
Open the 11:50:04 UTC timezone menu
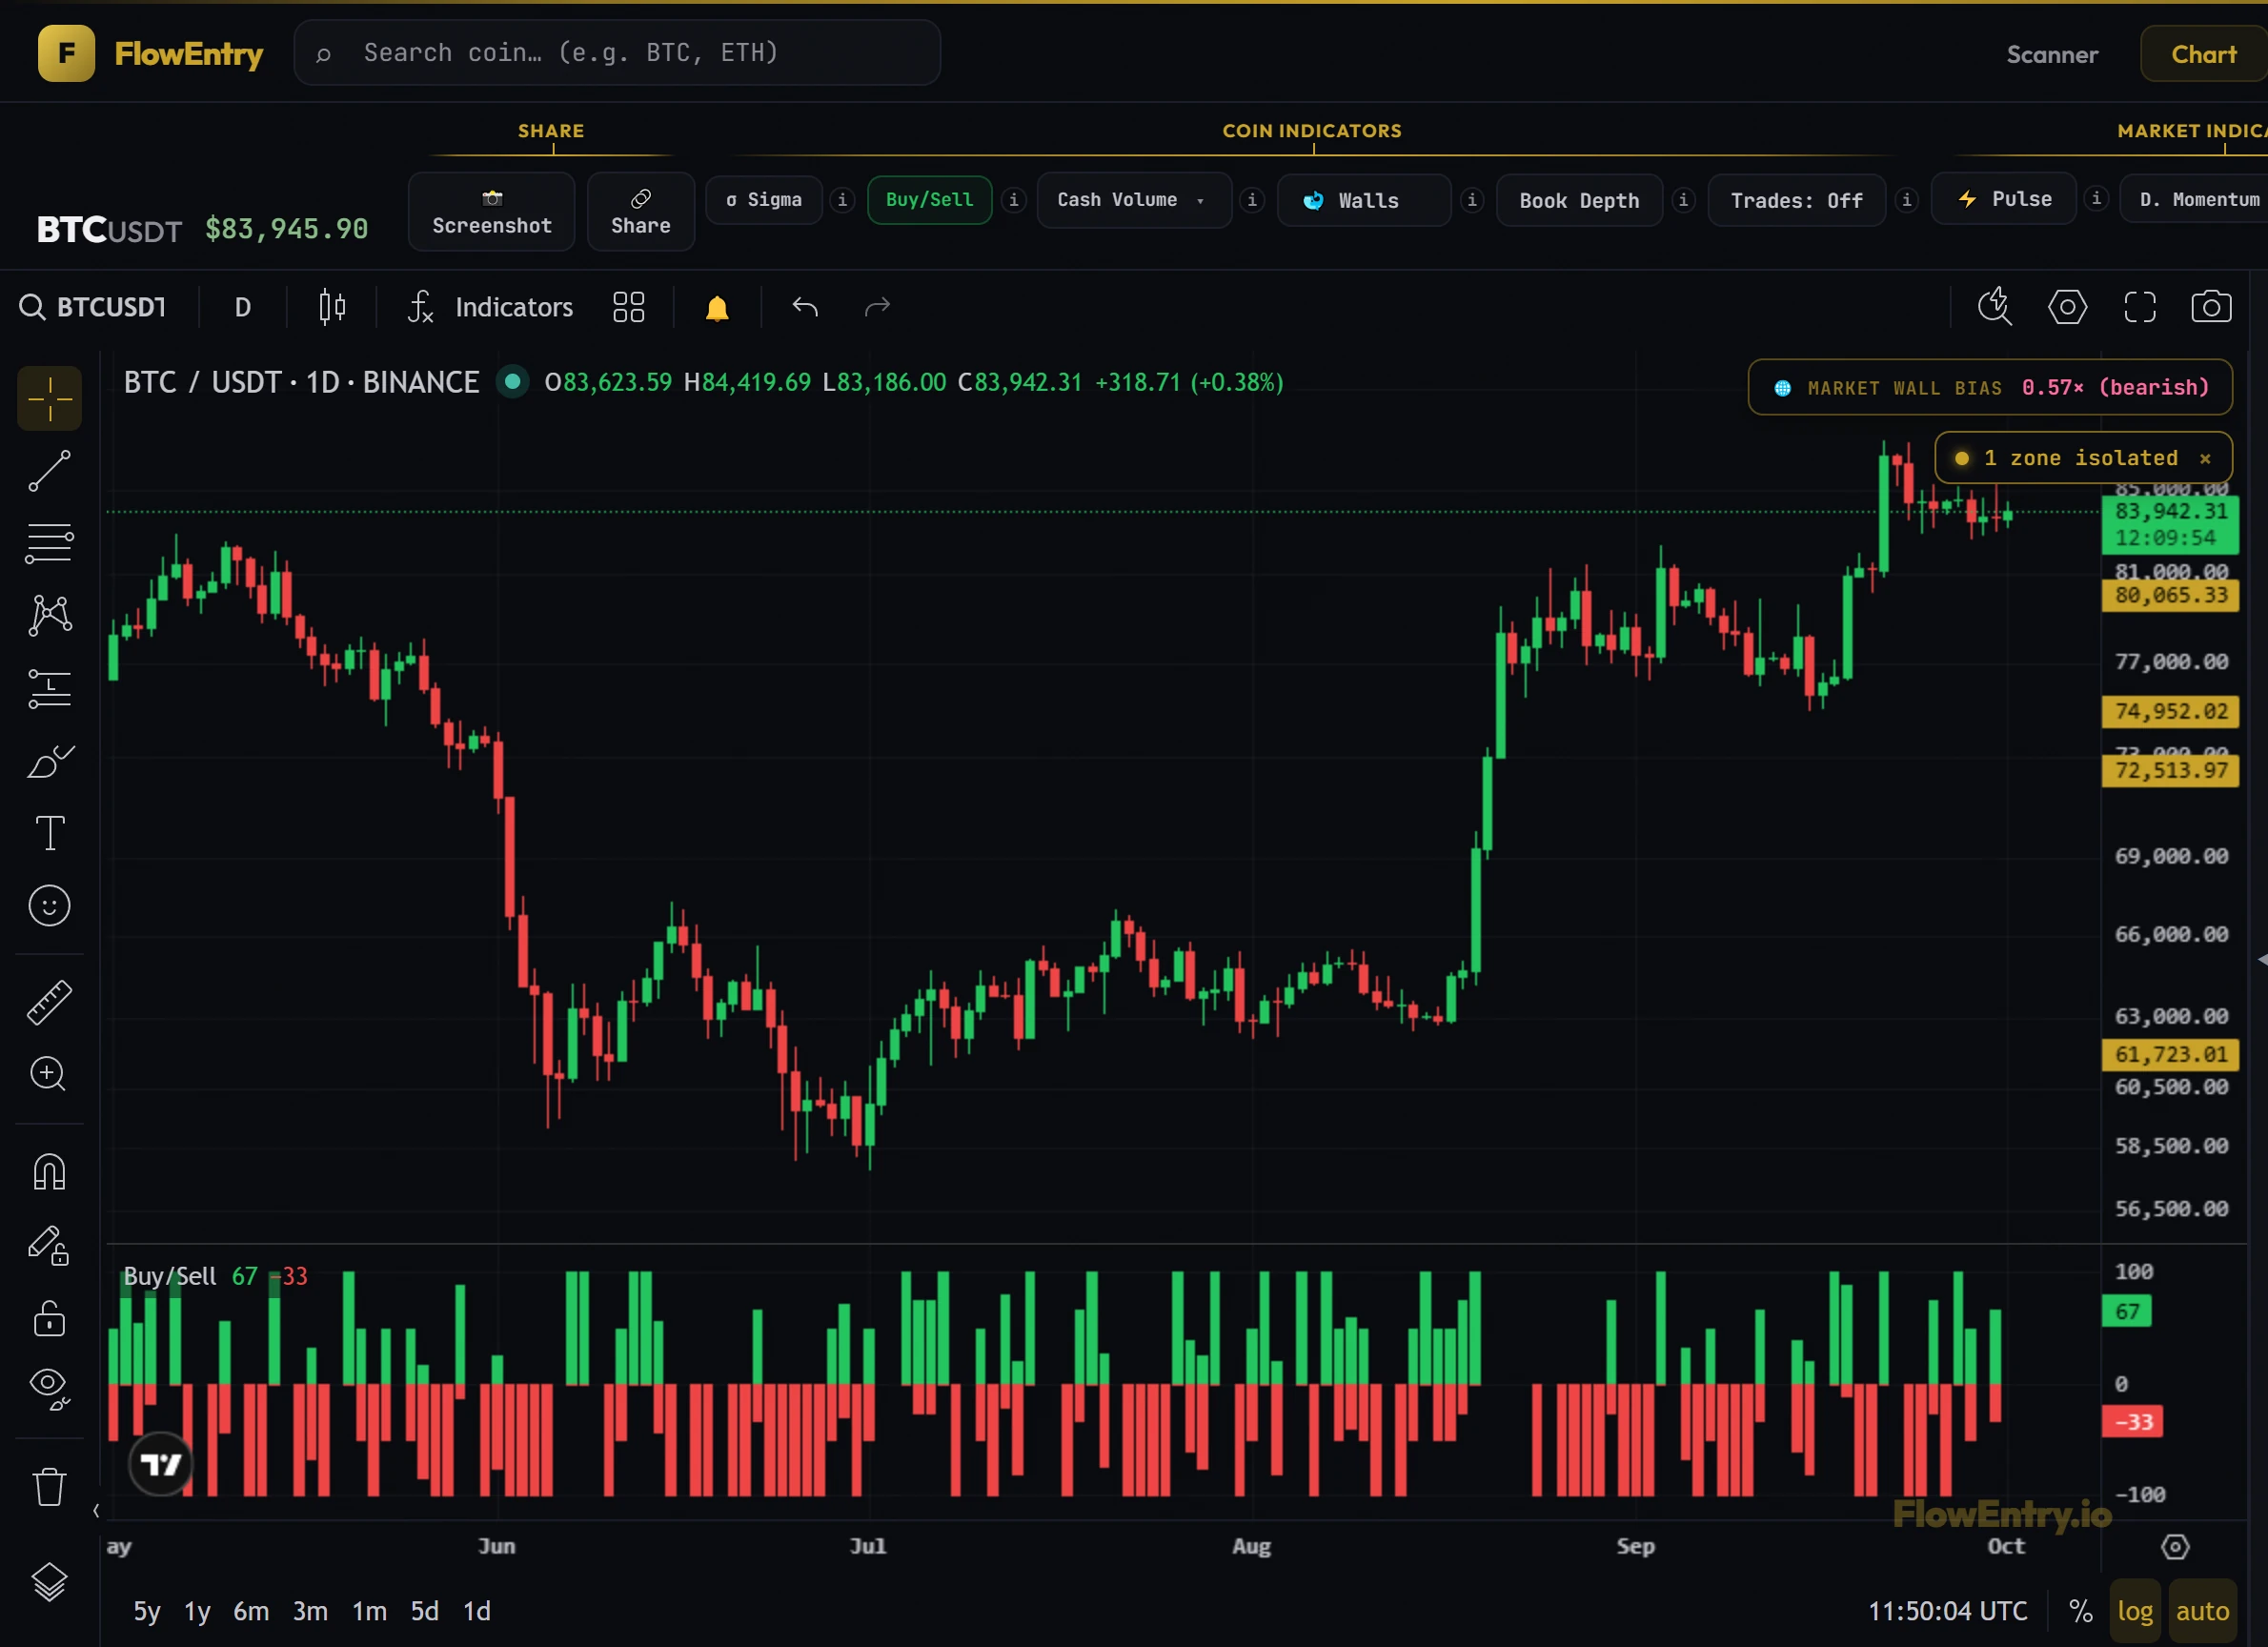[1947, 1611]
